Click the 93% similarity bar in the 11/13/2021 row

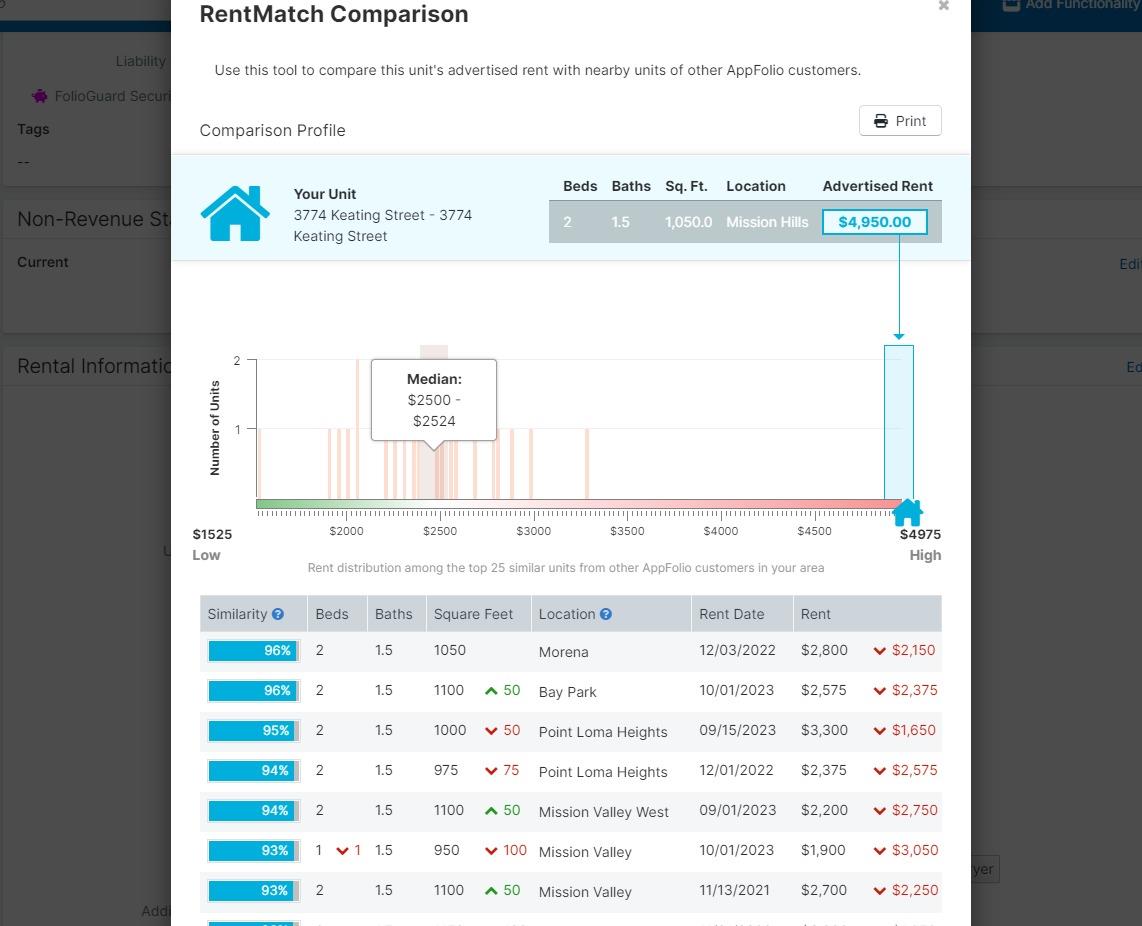pos(253,891)
